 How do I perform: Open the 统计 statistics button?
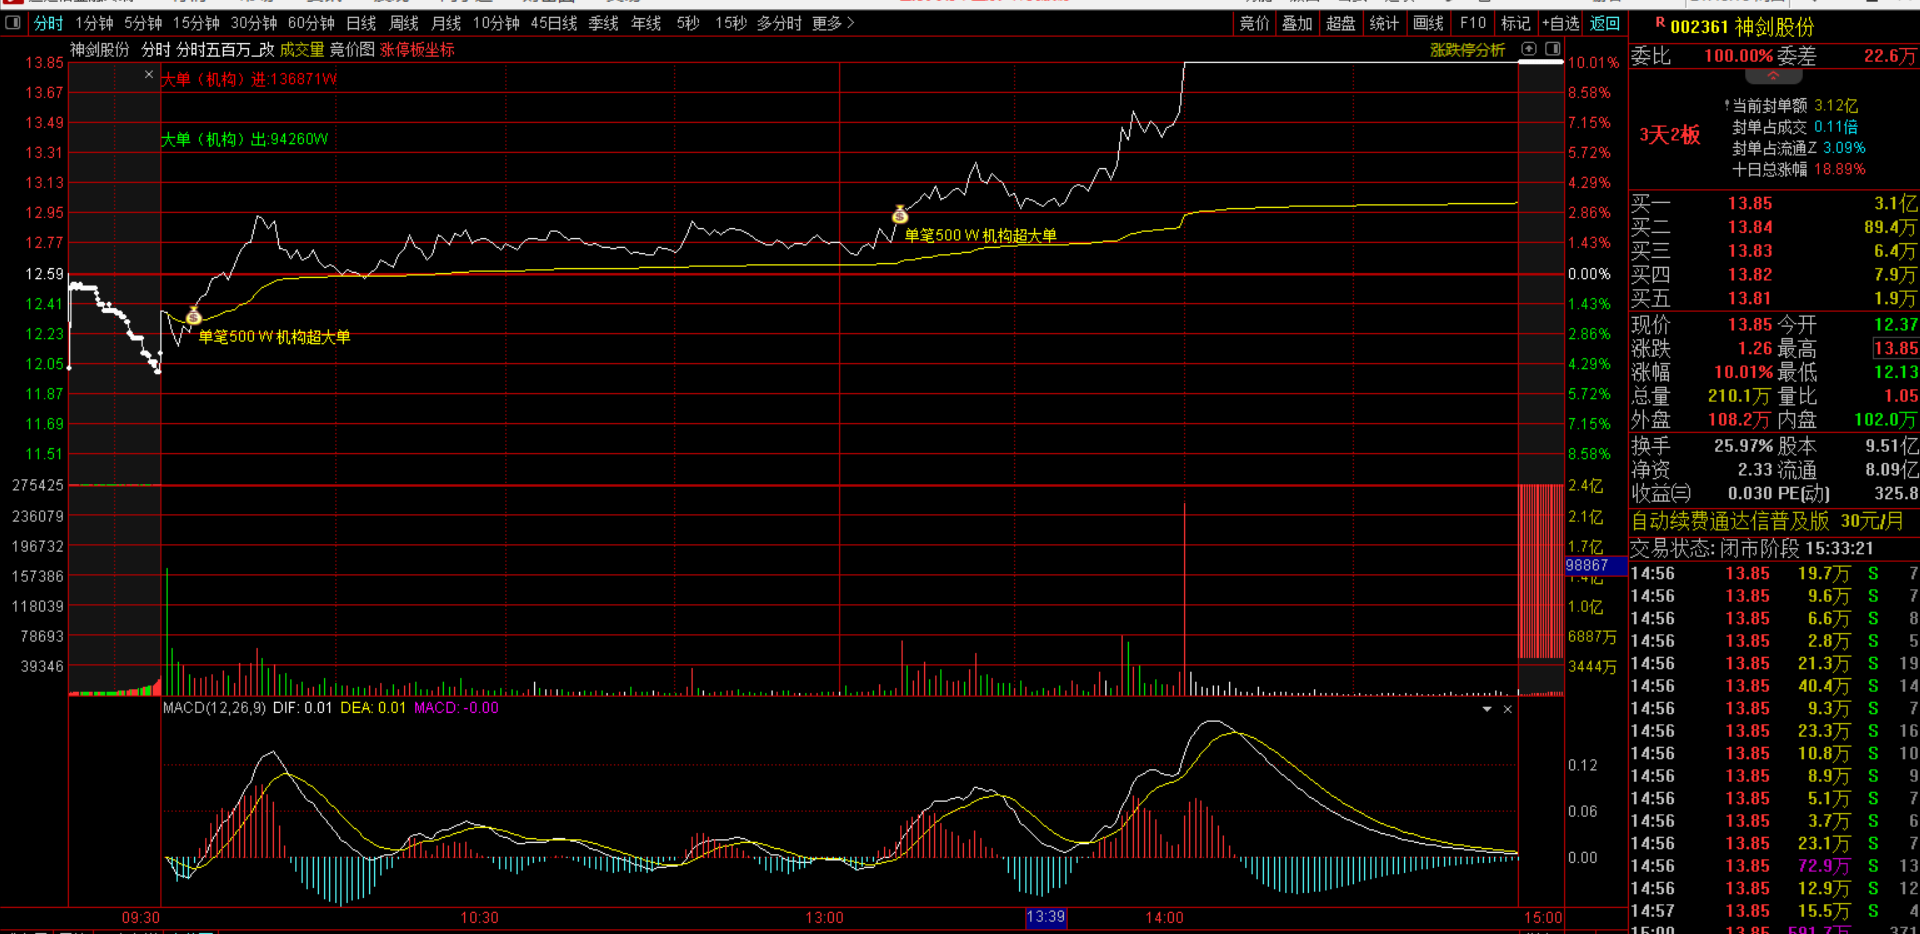(x=1384, y=23)
